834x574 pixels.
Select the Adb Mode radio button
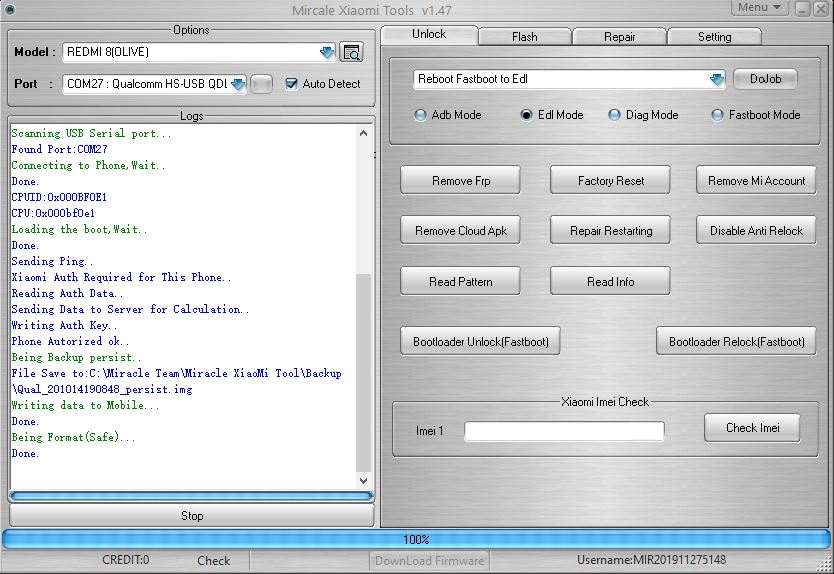pyautogui.click(x=420, y=115)
